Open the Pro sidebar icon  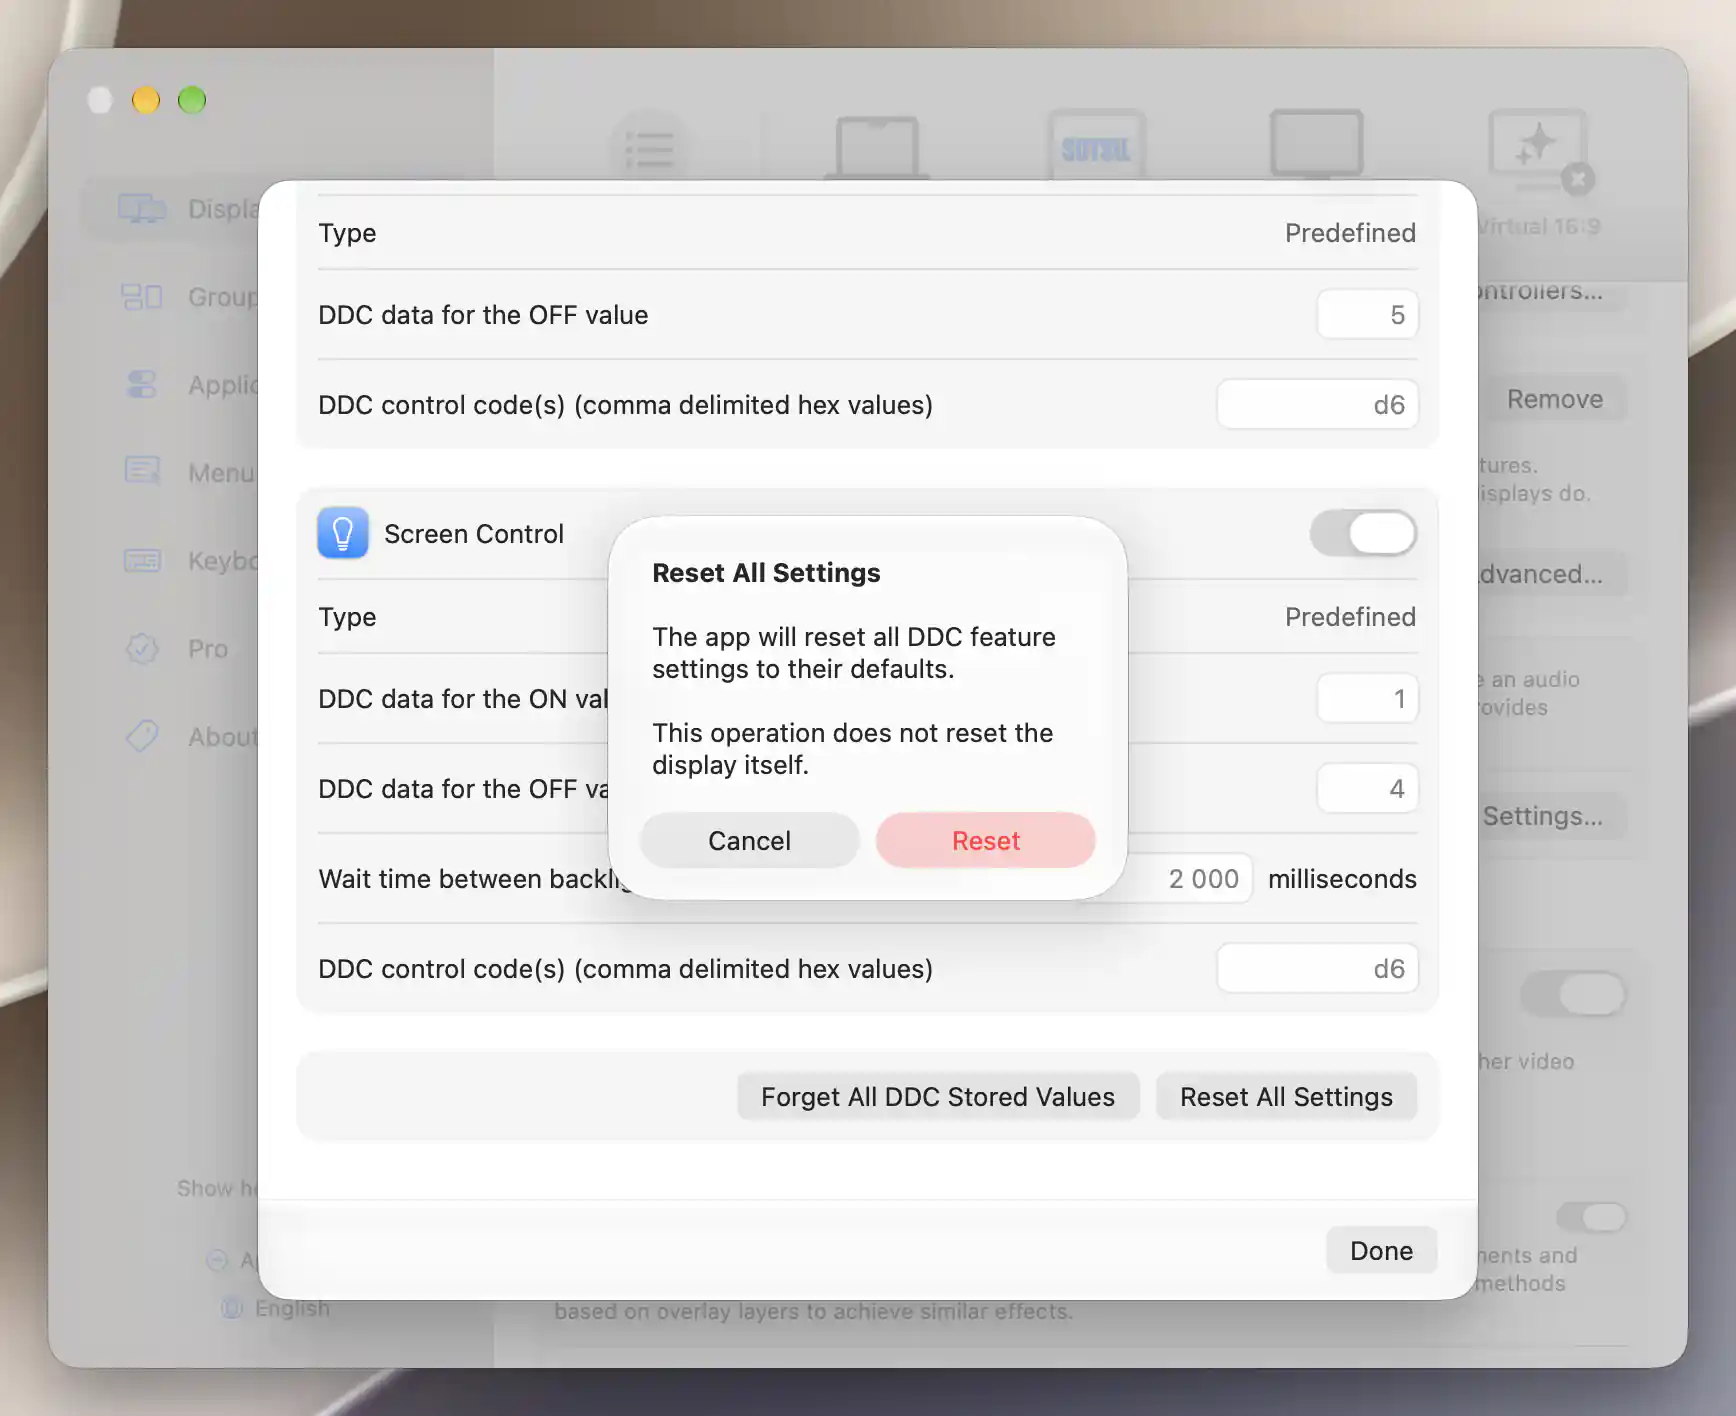point(141,648)
